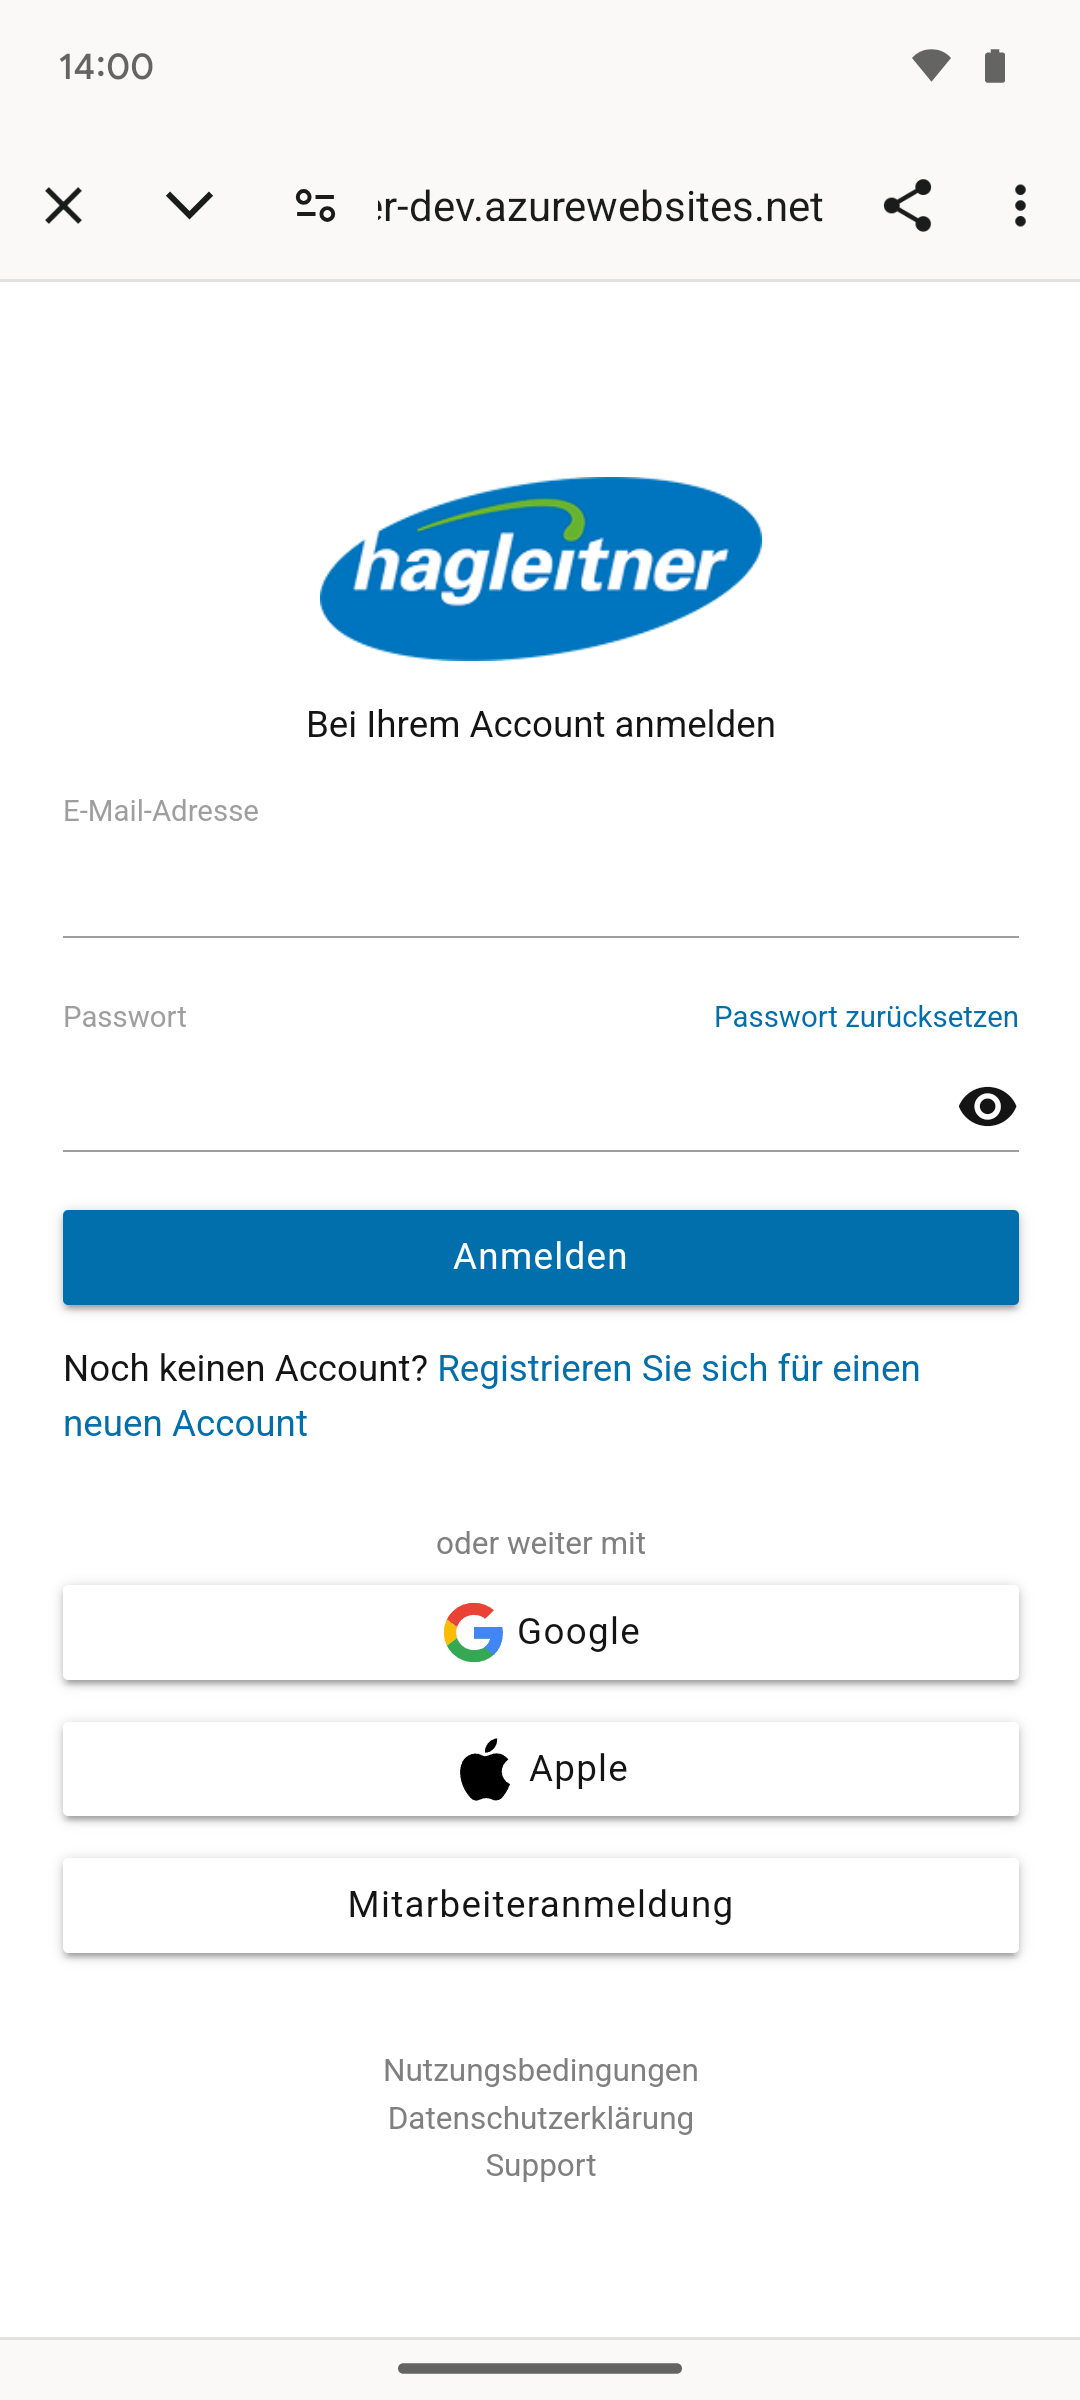The width and height of the screenshot is (1080, 2400).
Task: Open the three-dot overflow menu
Action: tap(1020, 206)
